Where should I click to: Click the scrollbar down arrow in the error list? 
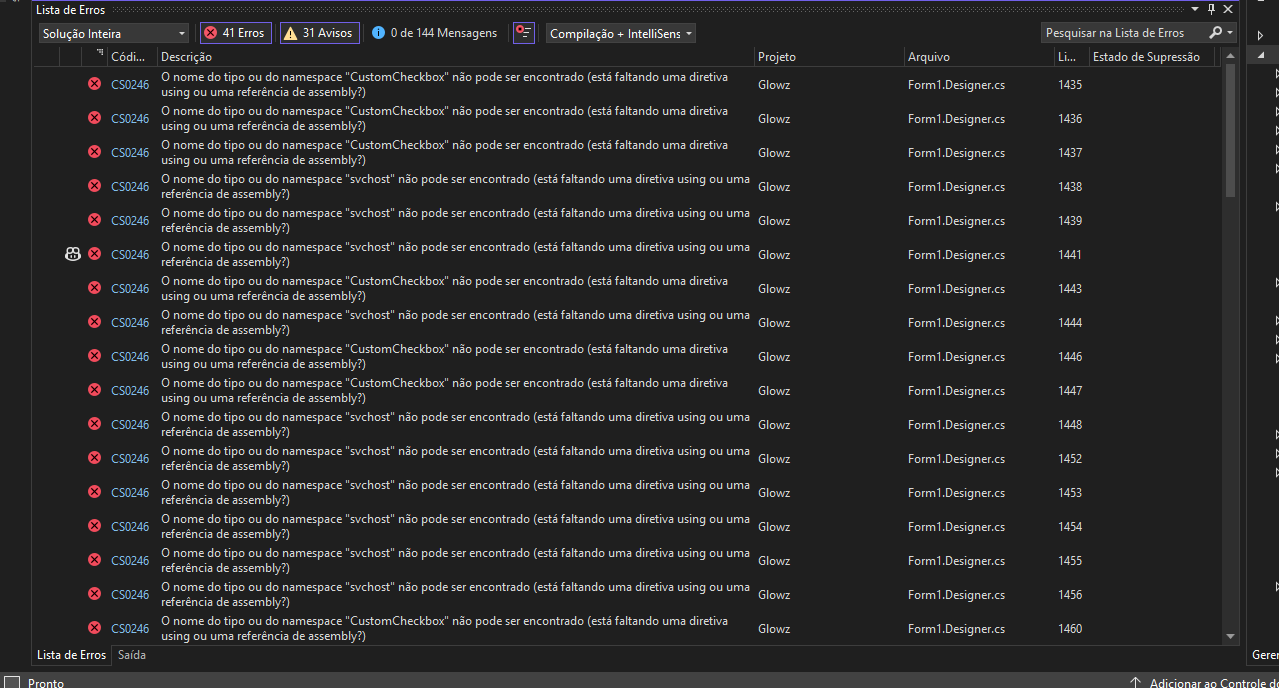coord(1231,636)
